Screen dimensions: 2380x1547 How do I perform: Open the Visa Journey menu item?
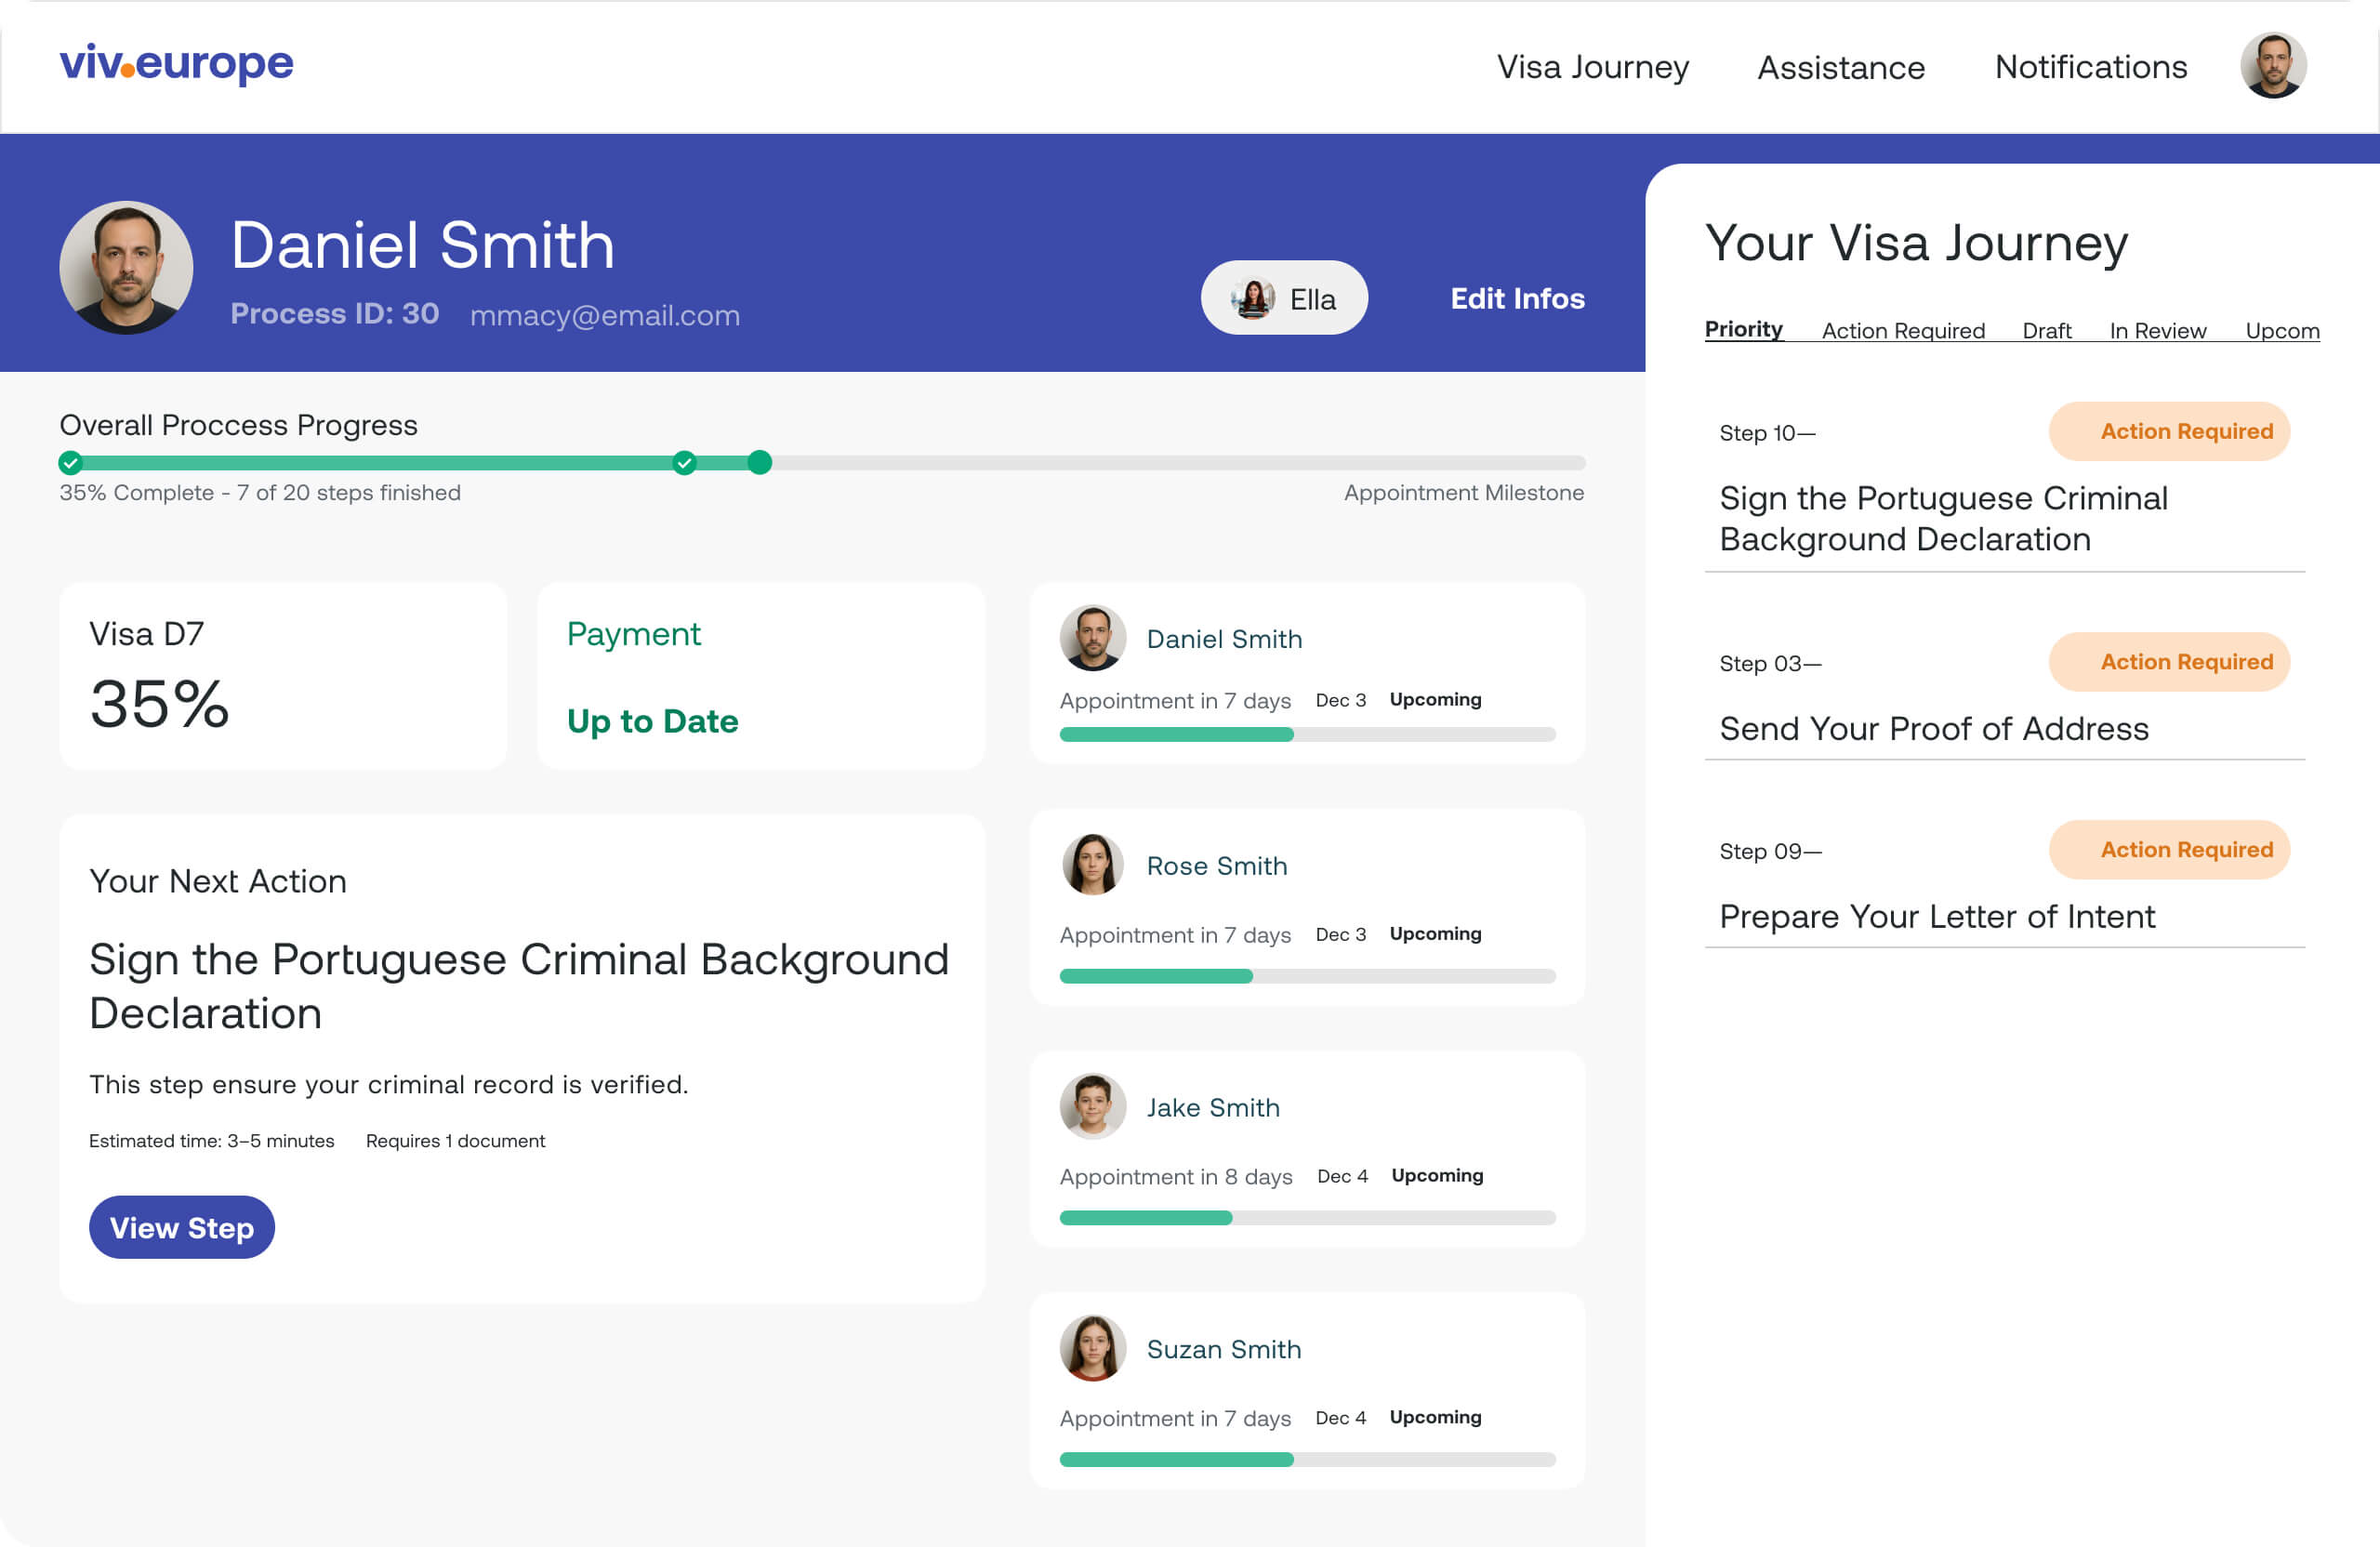tap(1593, 67)
